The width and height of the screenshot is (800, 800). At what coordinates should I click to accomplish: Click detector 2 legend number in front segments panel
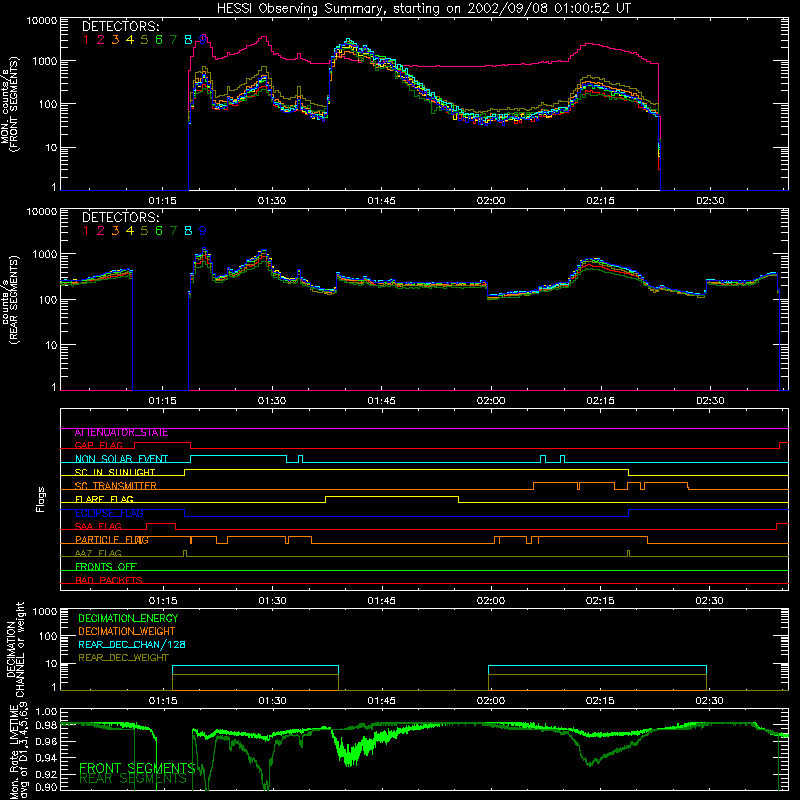(x=101, y=40)
